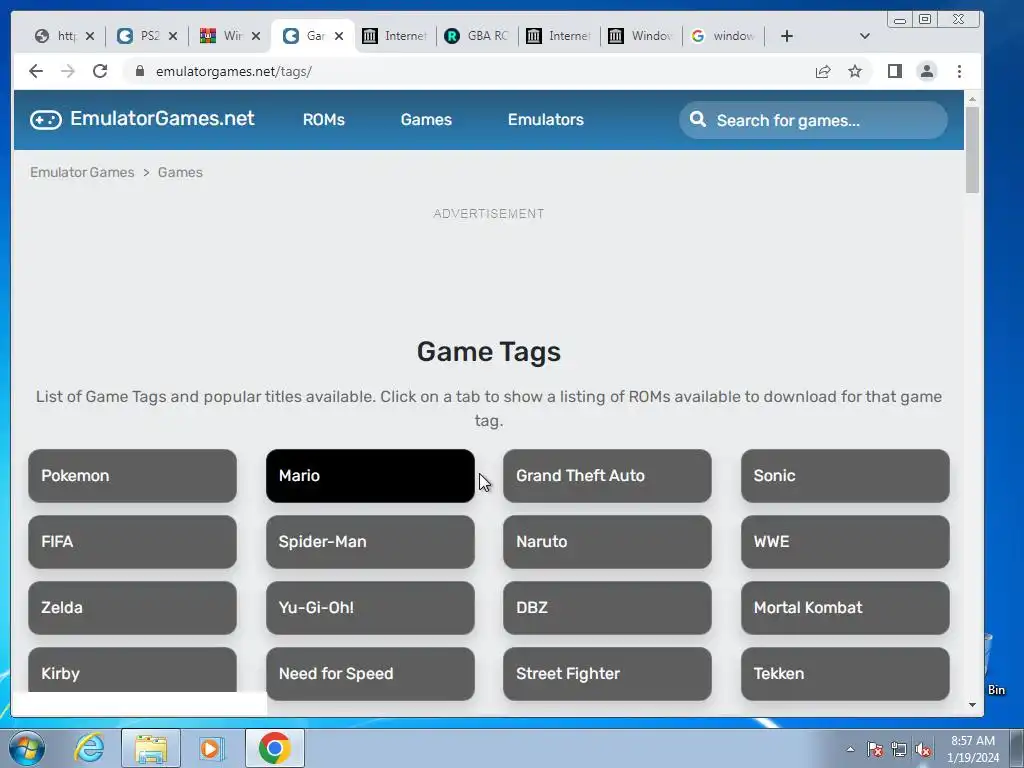Open the Yu-Gi-Oh! game tag
The width and height of the screenshot is (1024, 768).
click(370, 608)
